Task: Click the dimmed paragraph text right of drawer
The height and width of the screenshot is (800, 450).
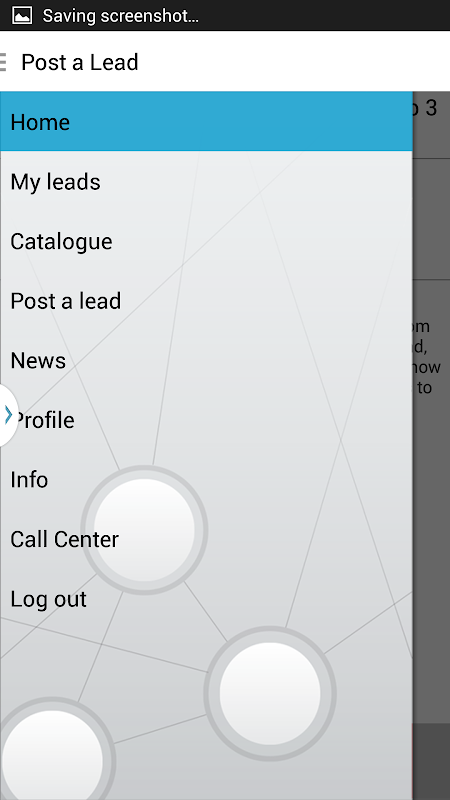Action: (x=428, y=357)
